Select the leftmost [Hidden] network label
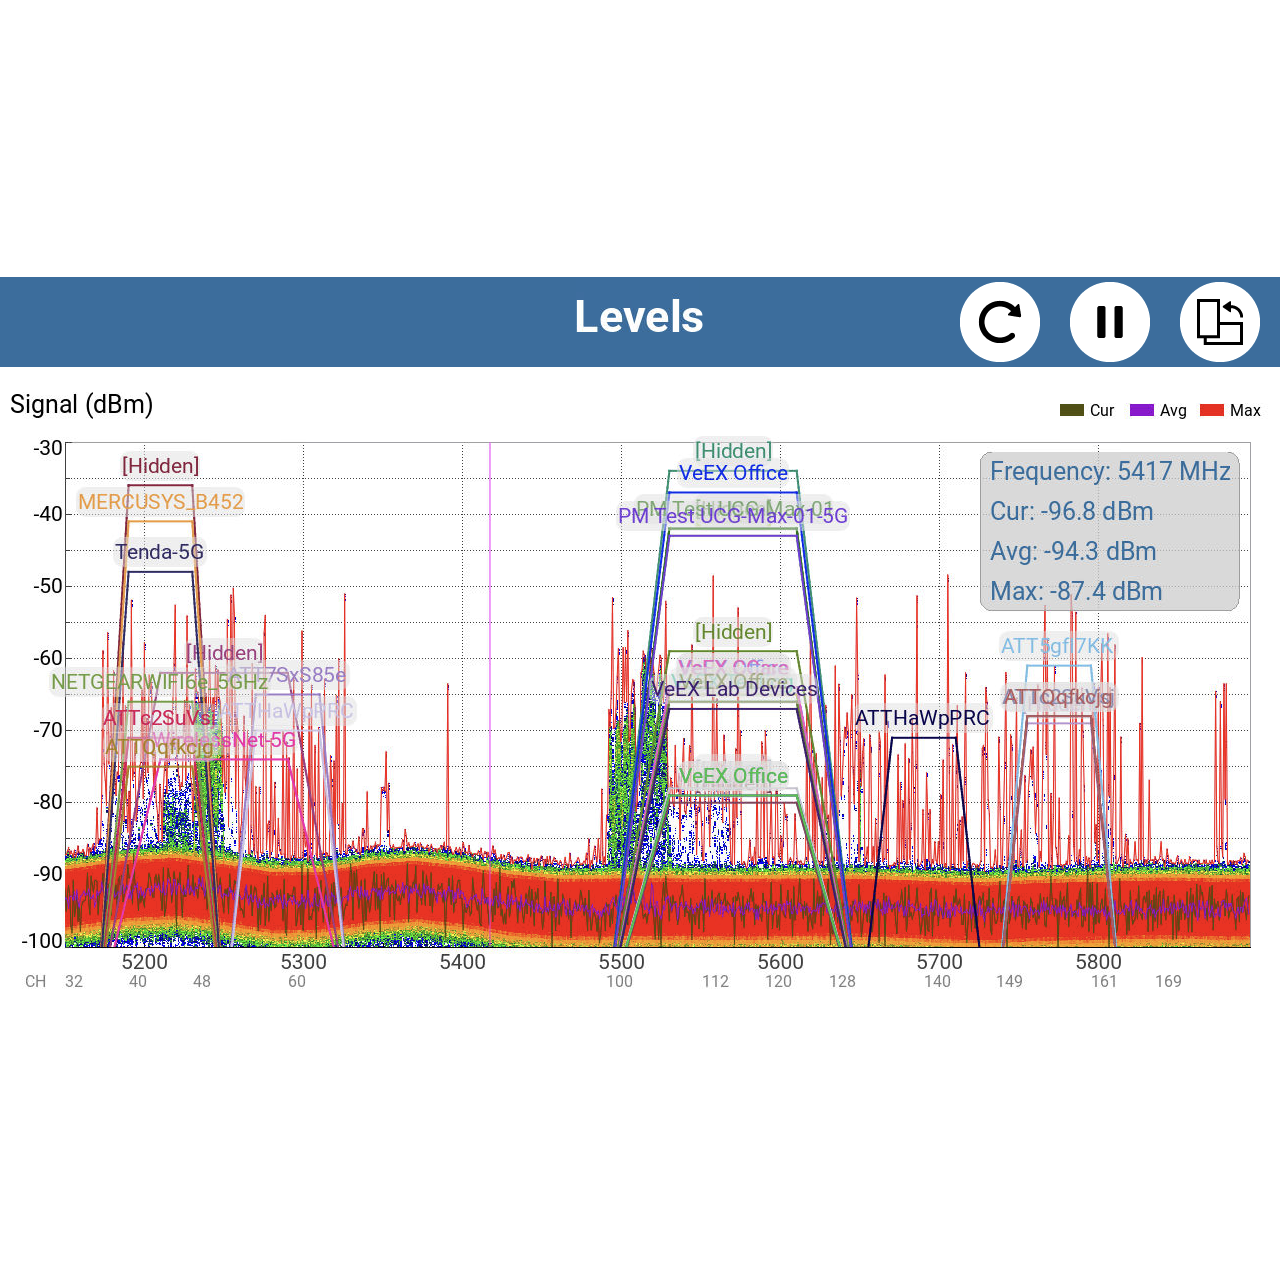Viewport: 1282px width, 1280px height. pos(161,466)
